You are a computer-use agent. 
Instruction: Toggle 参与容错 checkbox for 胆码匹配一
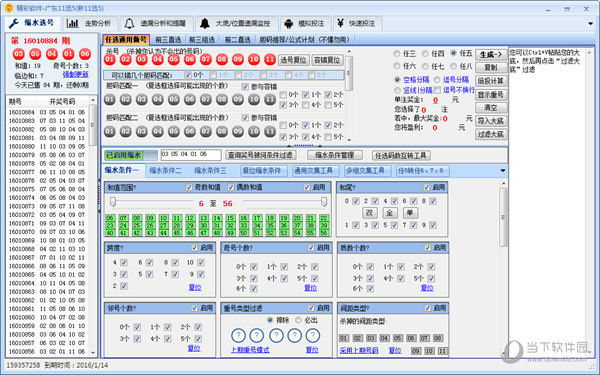pos(245,87)
